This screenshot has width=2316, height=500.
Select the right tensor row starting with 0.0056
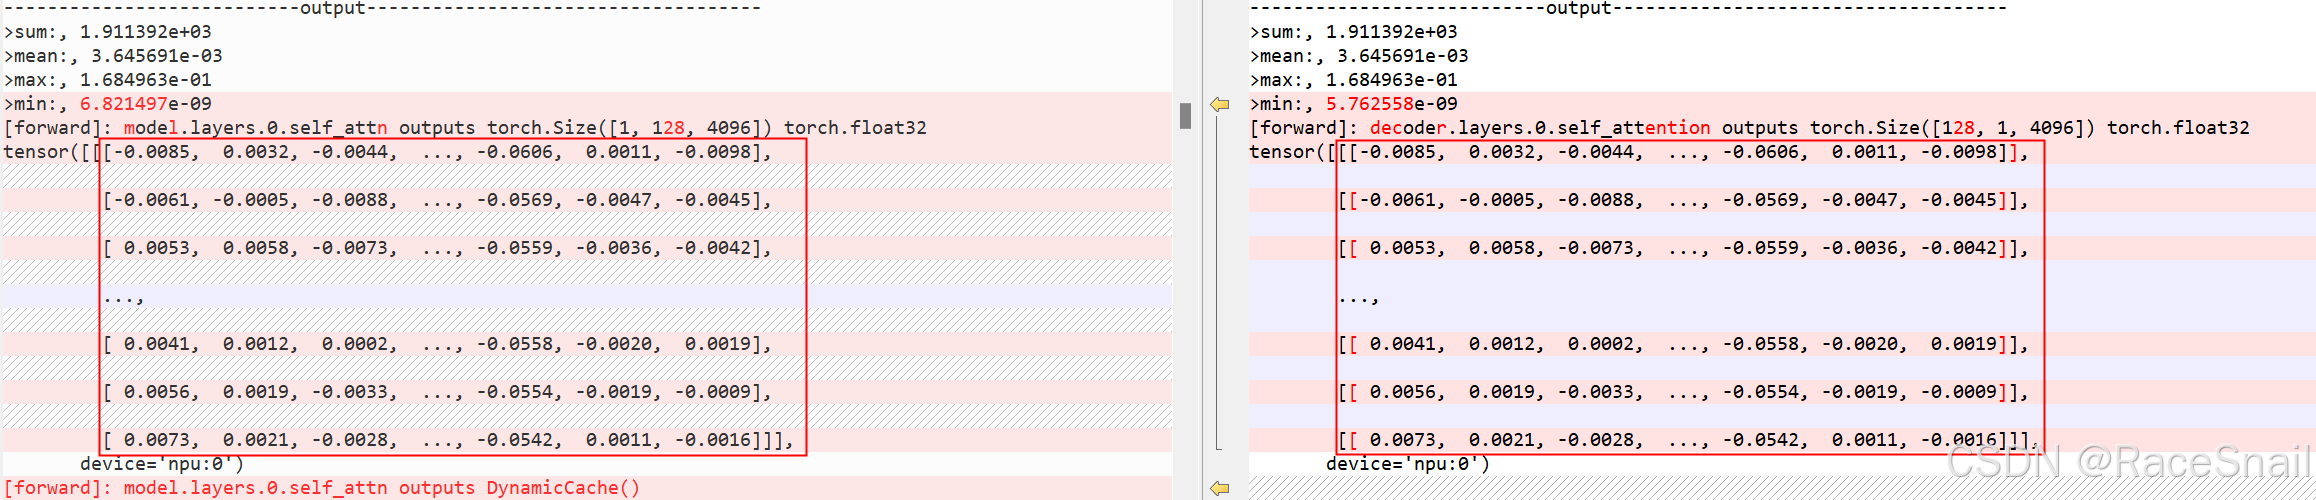coord(1684,392)
